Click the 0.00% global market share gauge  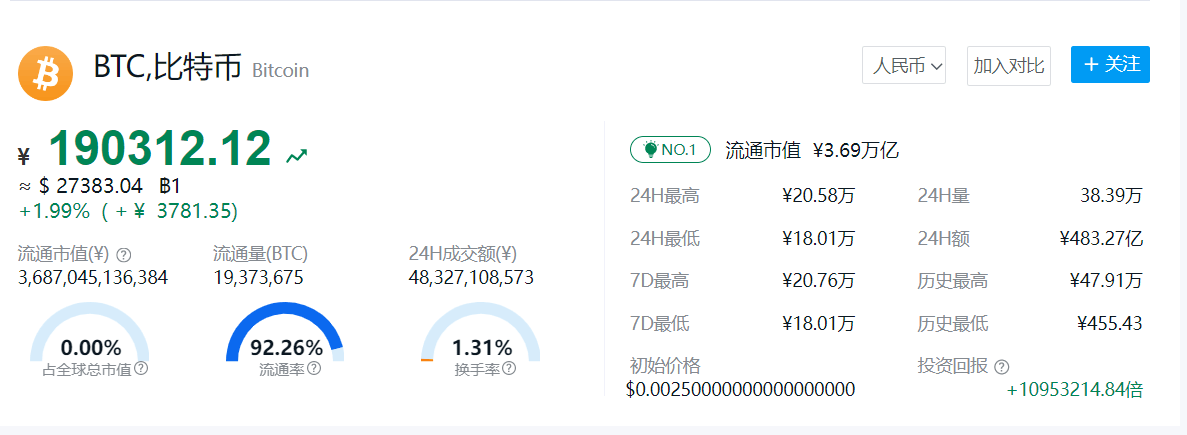[x=90, y=340]
